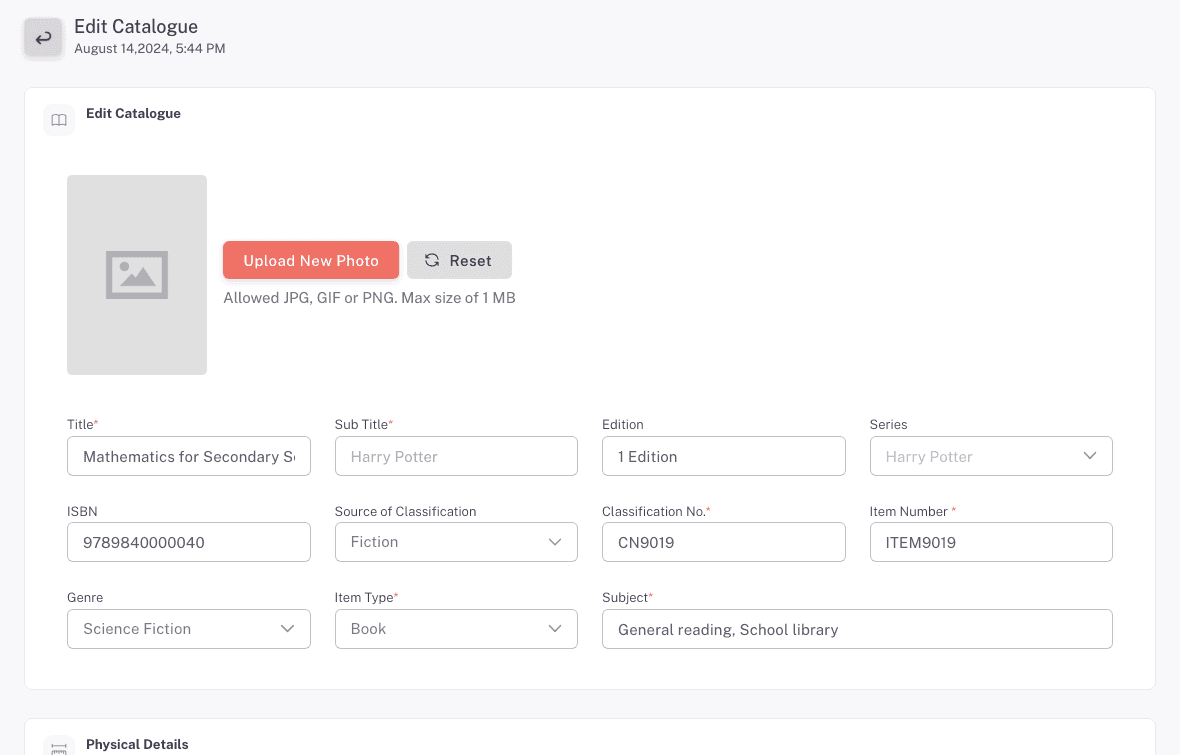The image size is (1180, 755).
Task: Go back using the return arrow icon
Action: (x=43, y=38)
